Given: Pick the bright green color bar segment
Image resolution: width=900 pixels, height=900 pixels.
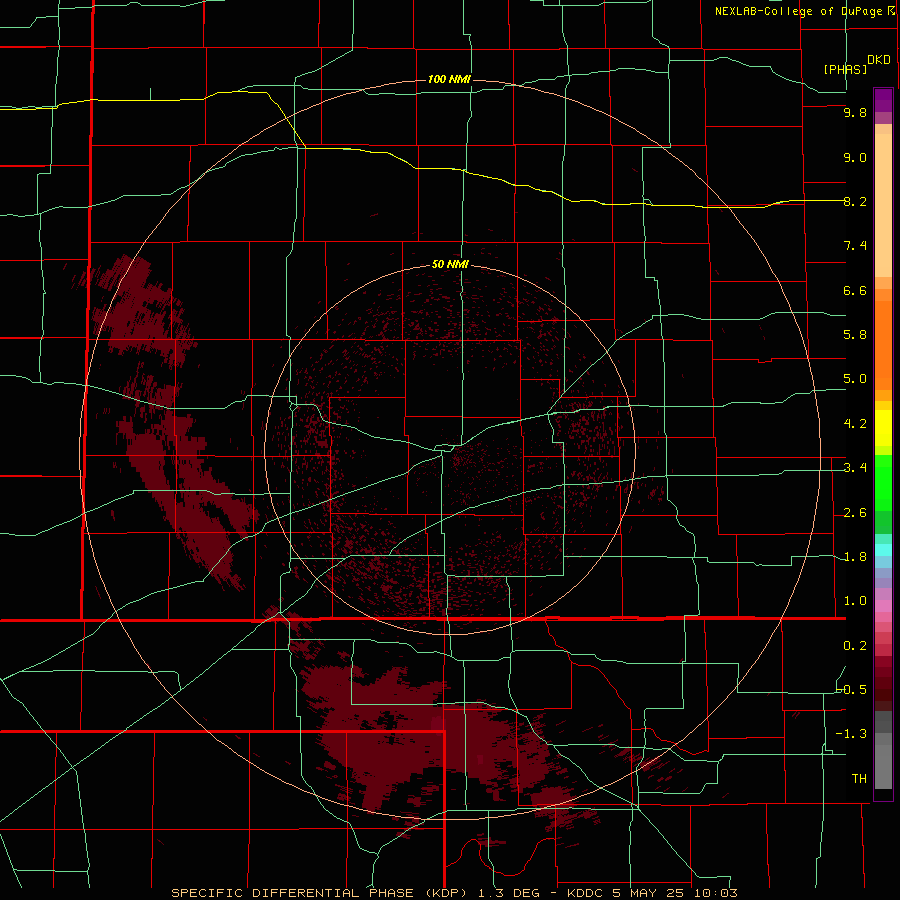Looking at the screenshot, I should coord(883,482).
